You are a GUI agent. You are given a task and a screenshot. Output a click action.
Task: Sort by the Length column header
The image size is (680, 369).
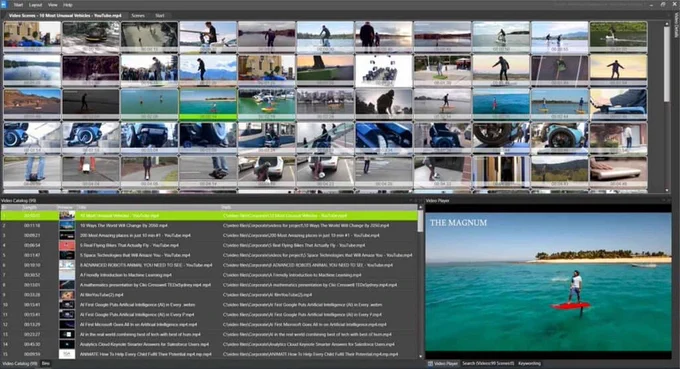point(29,207)
